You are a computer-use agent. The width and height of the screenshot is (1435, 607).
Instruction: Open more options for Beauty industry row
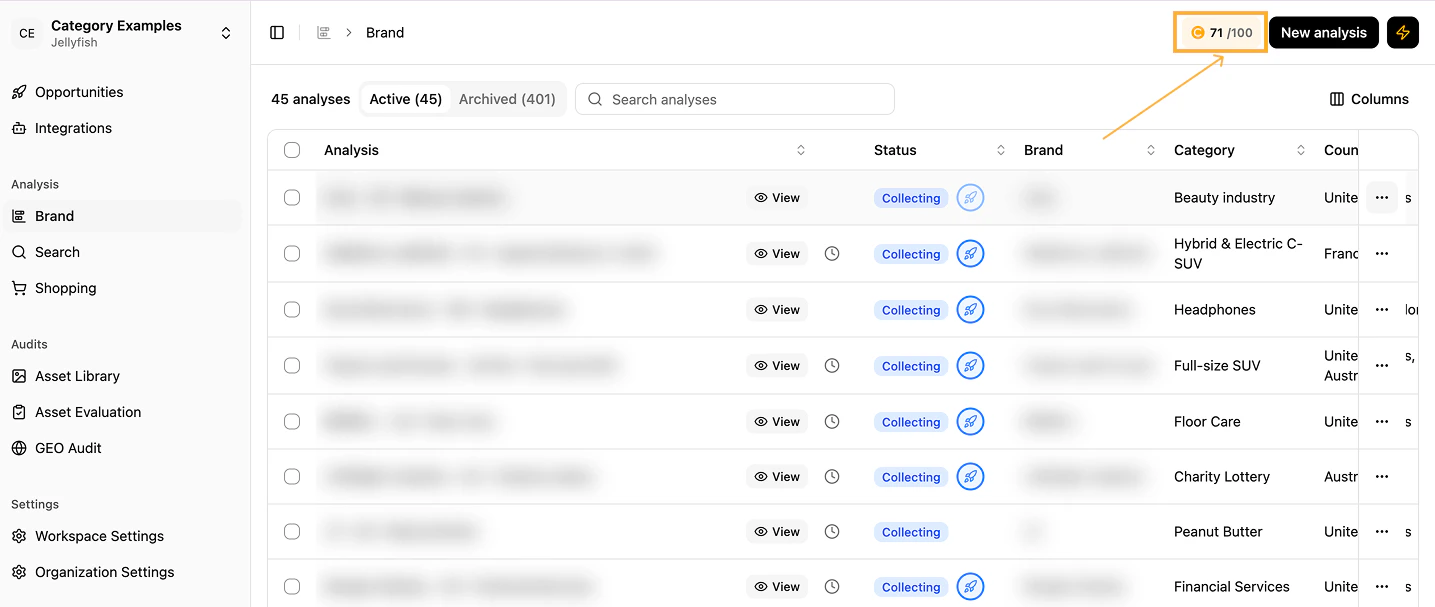point(1382,198)
